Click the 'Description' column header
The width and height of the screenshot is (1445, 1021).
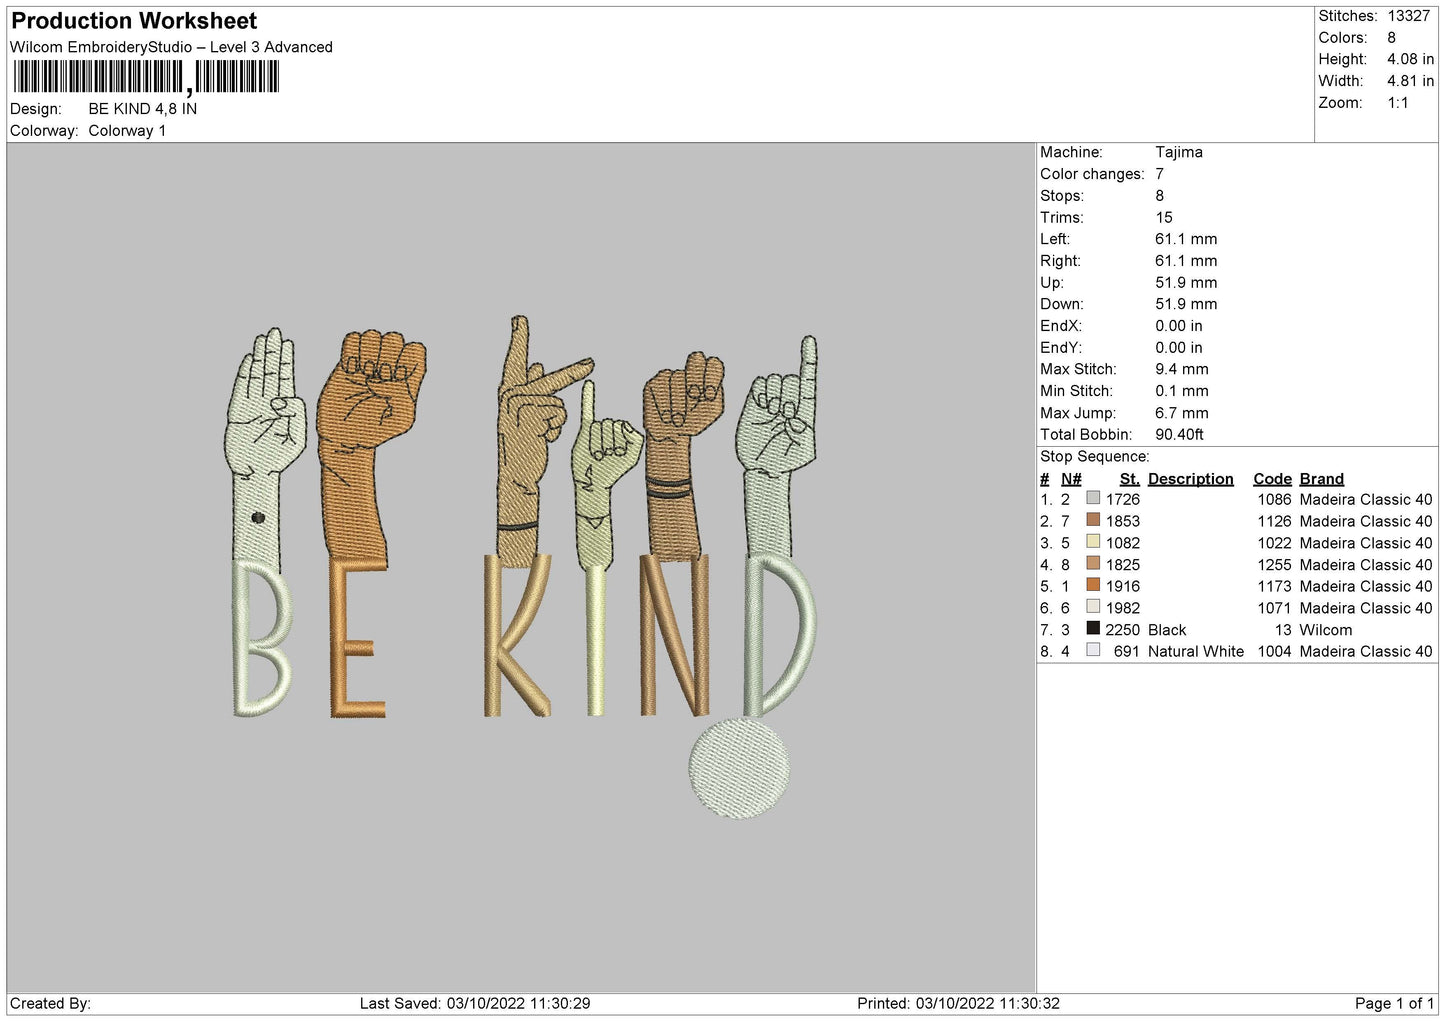[x=1190, y=479]
